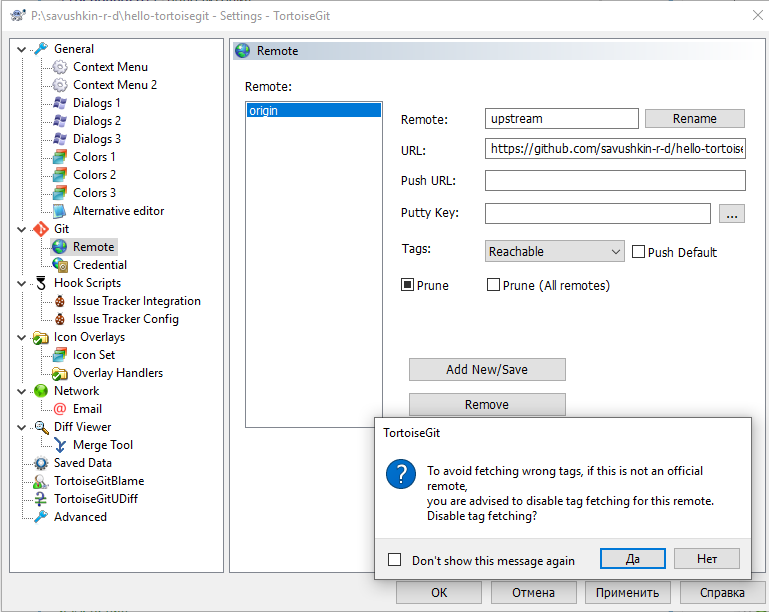Click the Dialogs 1 windows icon

pyautogui.click(x=60, y=103)
